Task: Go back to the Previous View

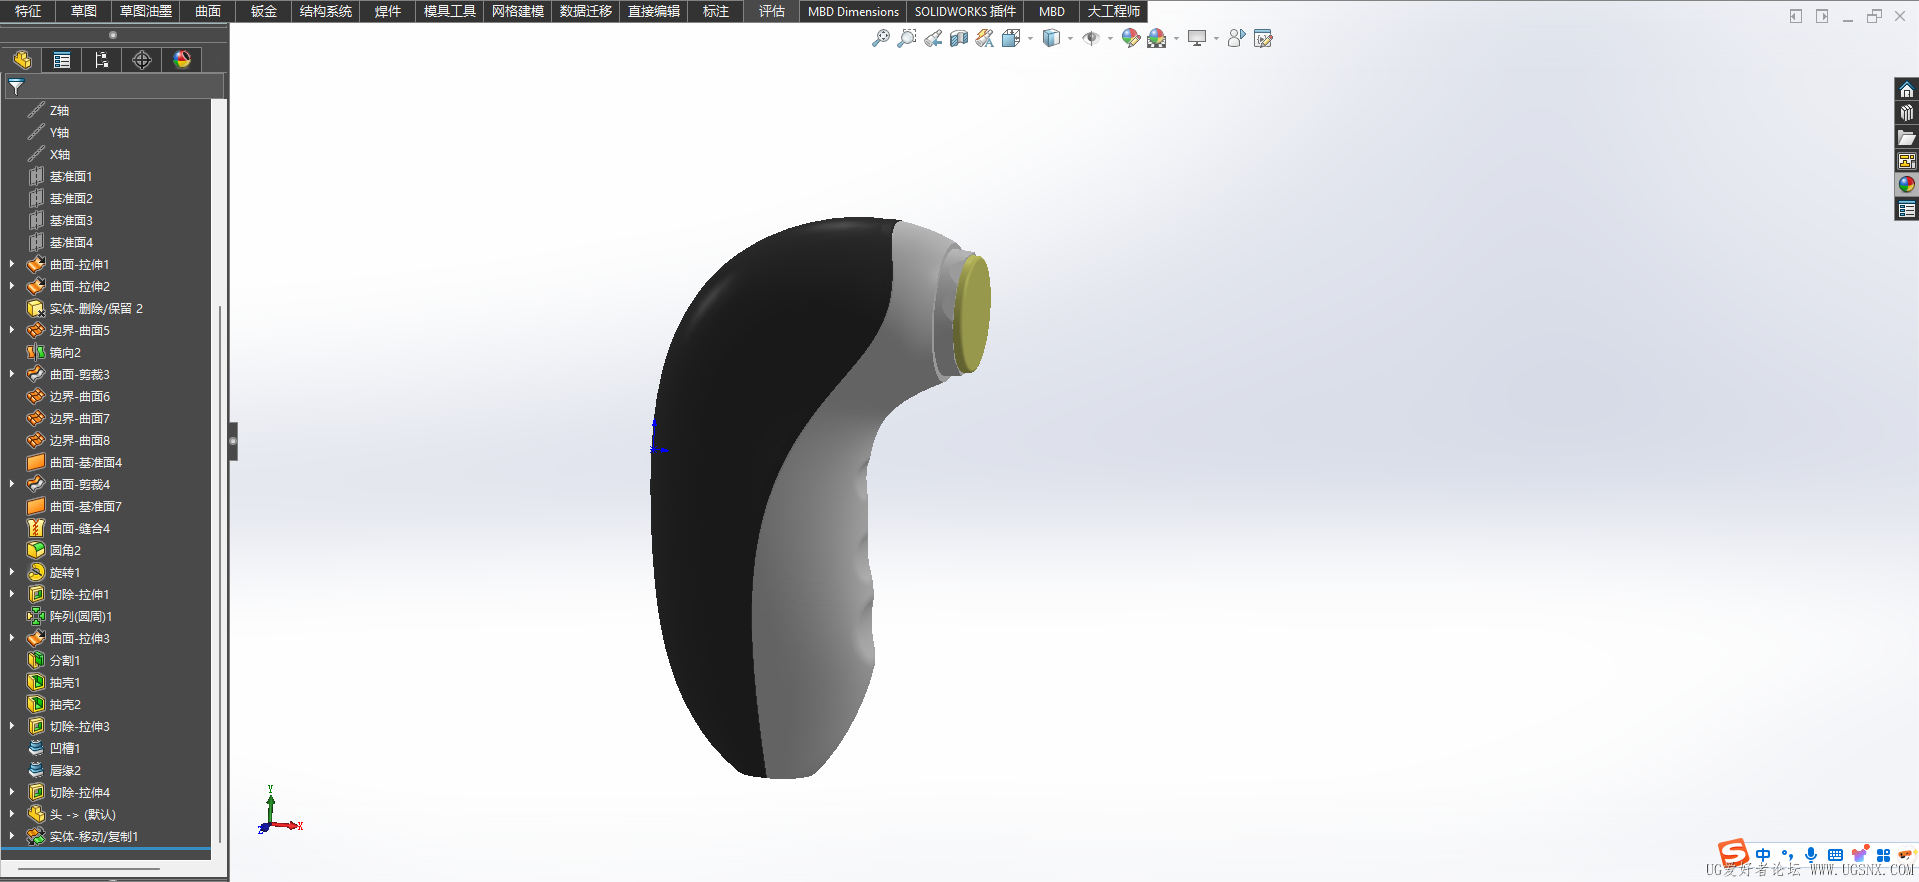Action: pyautogui.click(x=933, y=38)
